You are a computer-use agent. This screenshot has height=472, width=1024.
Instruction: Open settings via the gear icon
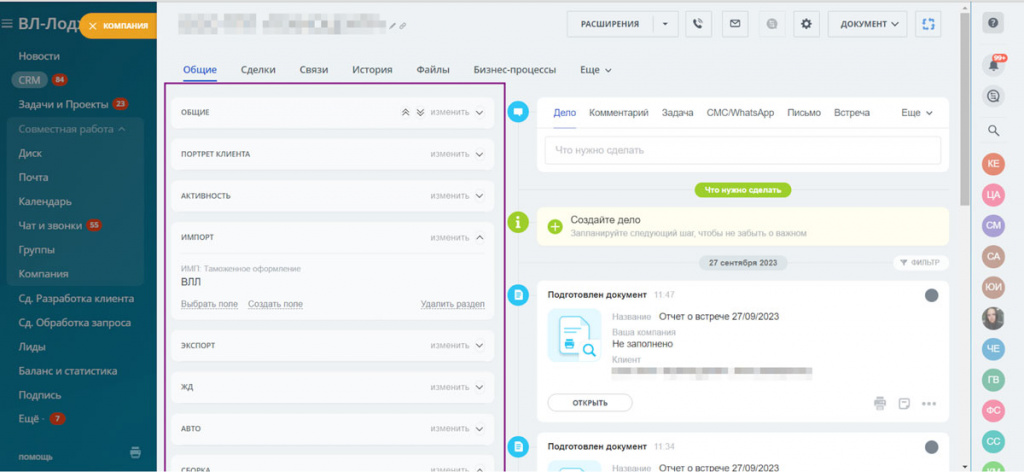click(x=807, y=24)
